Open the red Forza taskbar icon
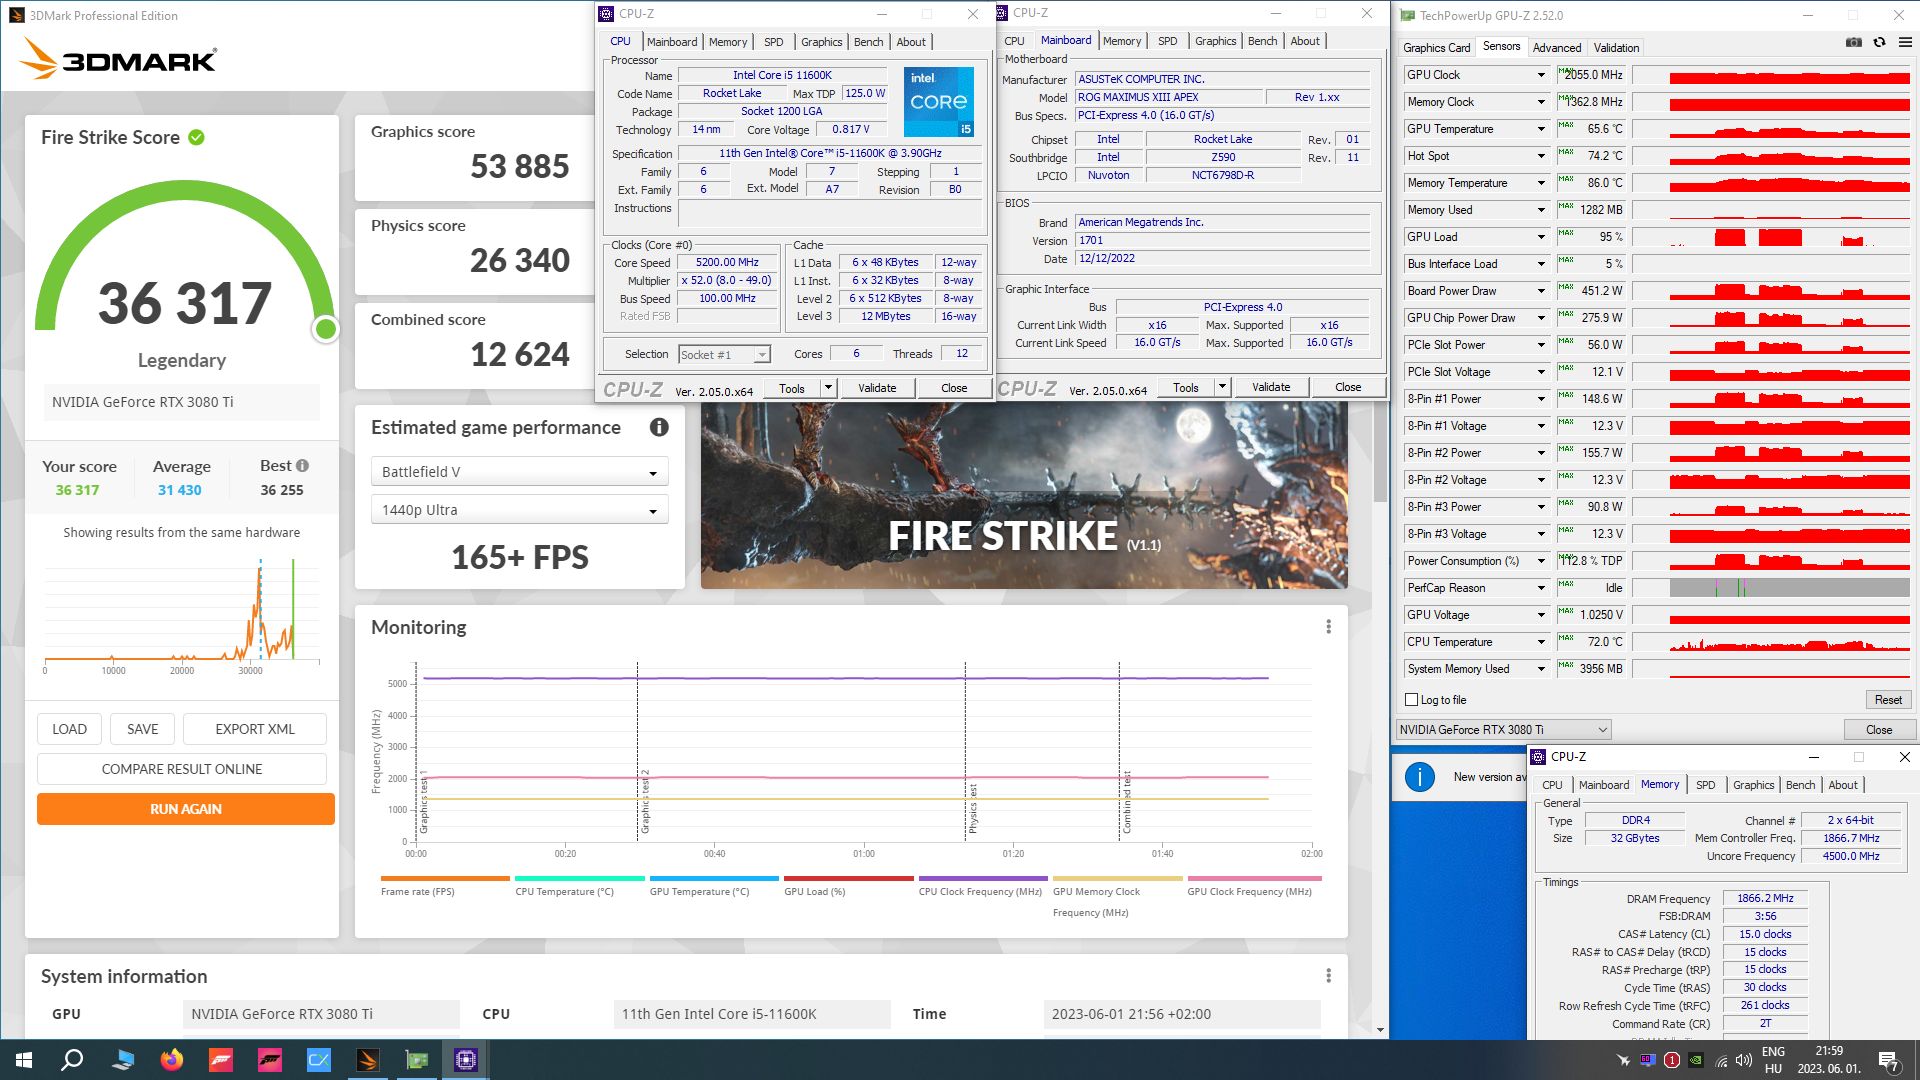Screen dimensions: 1920x1080 tap(221, 1060)
